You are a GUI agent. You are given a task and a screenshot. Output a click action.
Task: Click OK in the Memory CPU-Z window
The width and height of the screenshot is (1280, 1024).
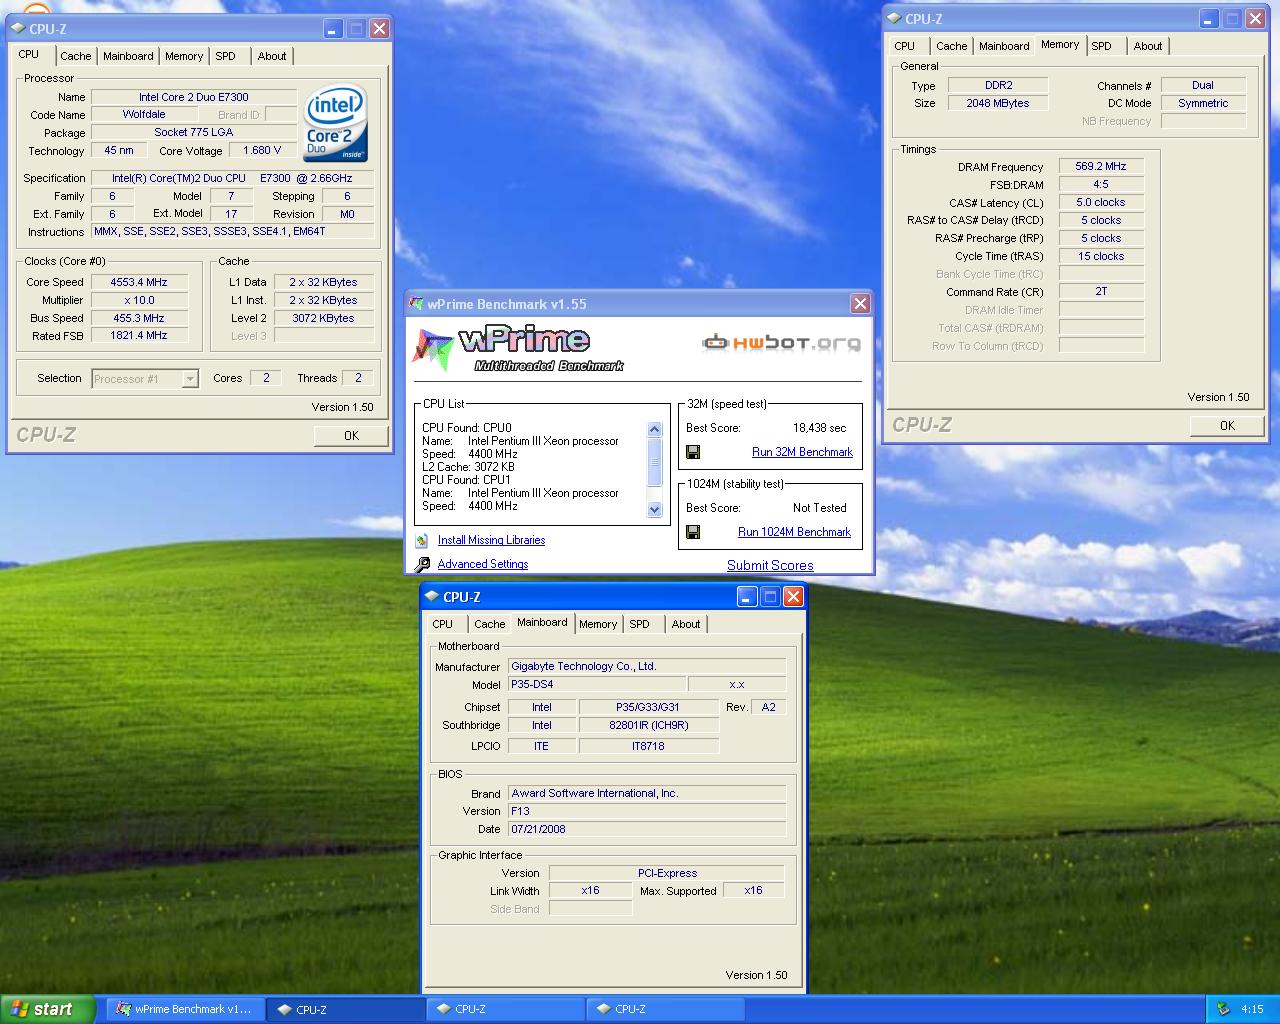click(x=1227, y=426)
